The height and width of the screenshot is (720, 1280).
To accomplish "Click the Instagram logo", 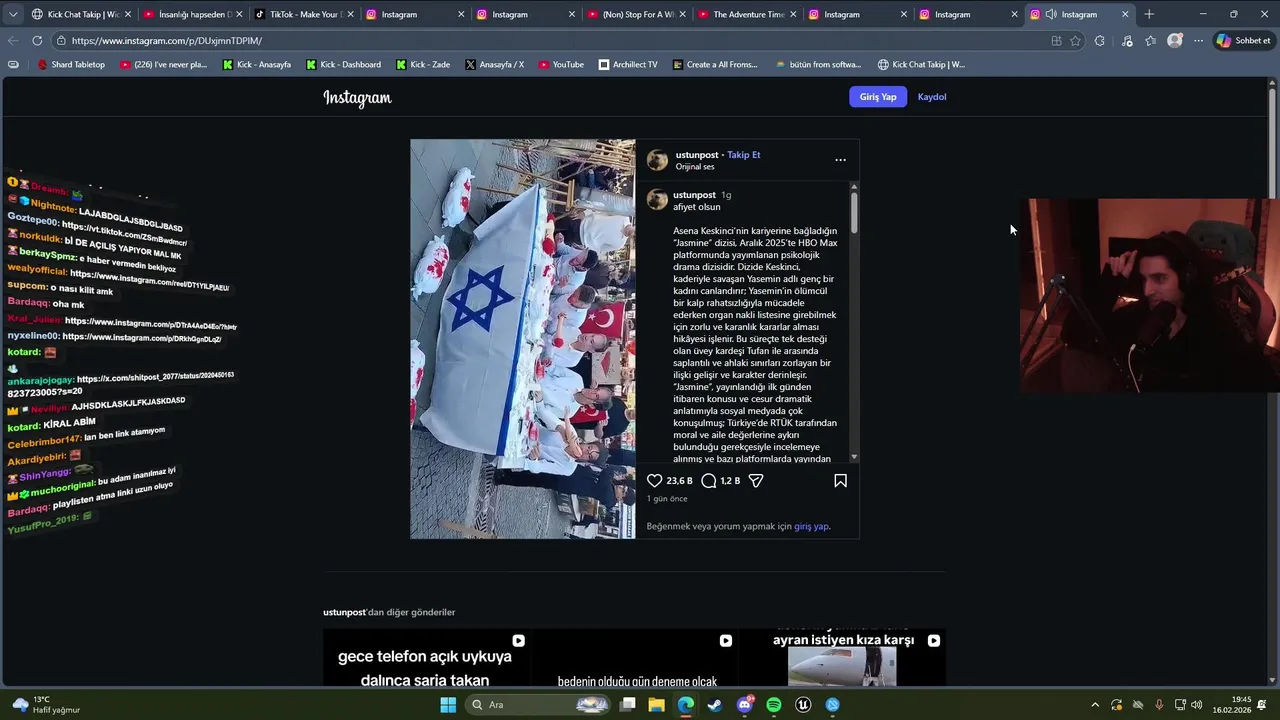I will (357, 97).
